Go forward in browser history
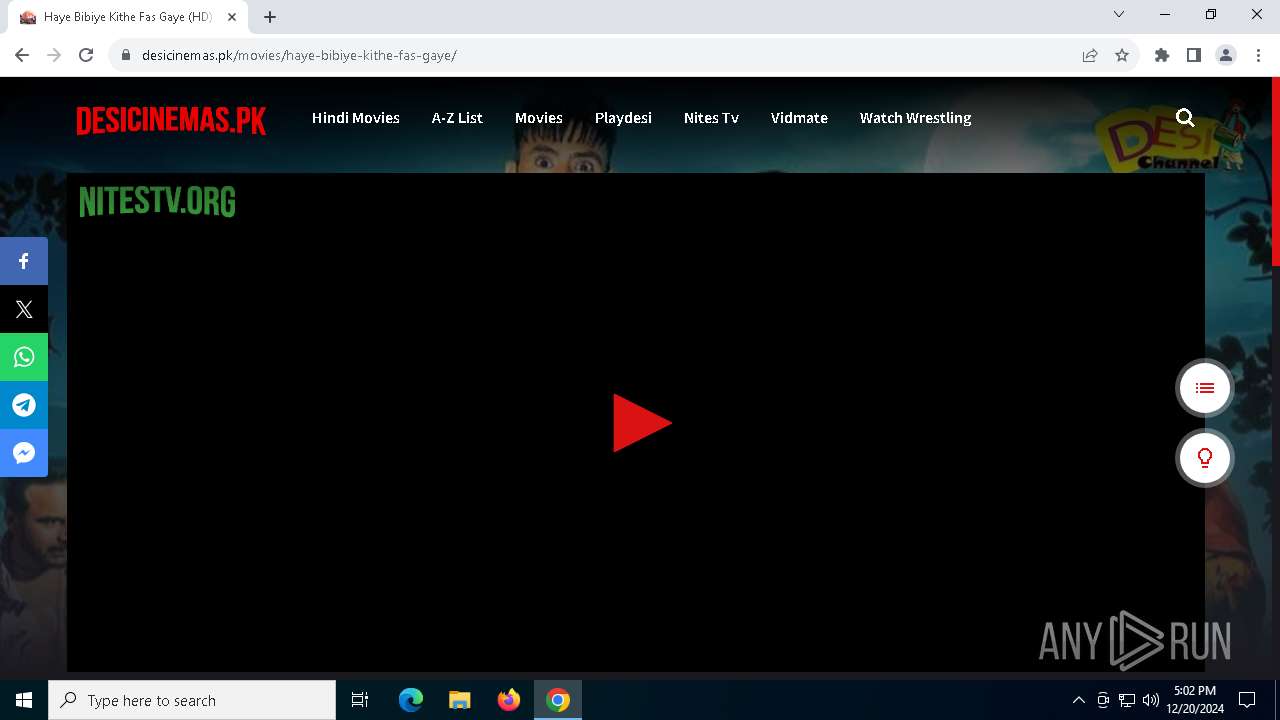The image size is (1280, 720). tap(54, 55)
